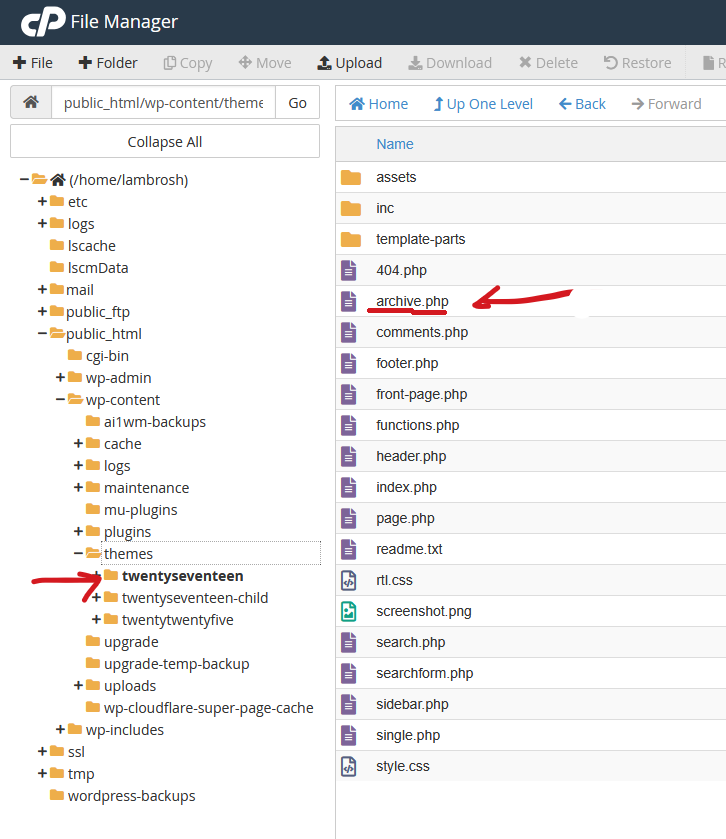Click the screenshot.png image file icon
The height and width of the screenshot is (839, 726).
(349, 611)
